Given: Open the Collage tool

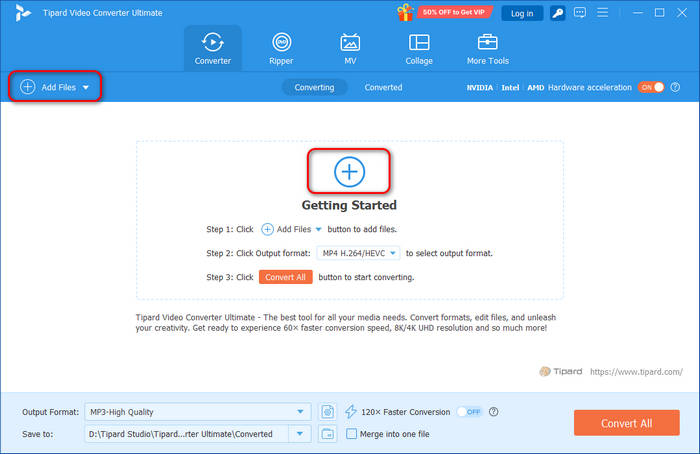Looking at the screenshot, I should click(419, 48).
